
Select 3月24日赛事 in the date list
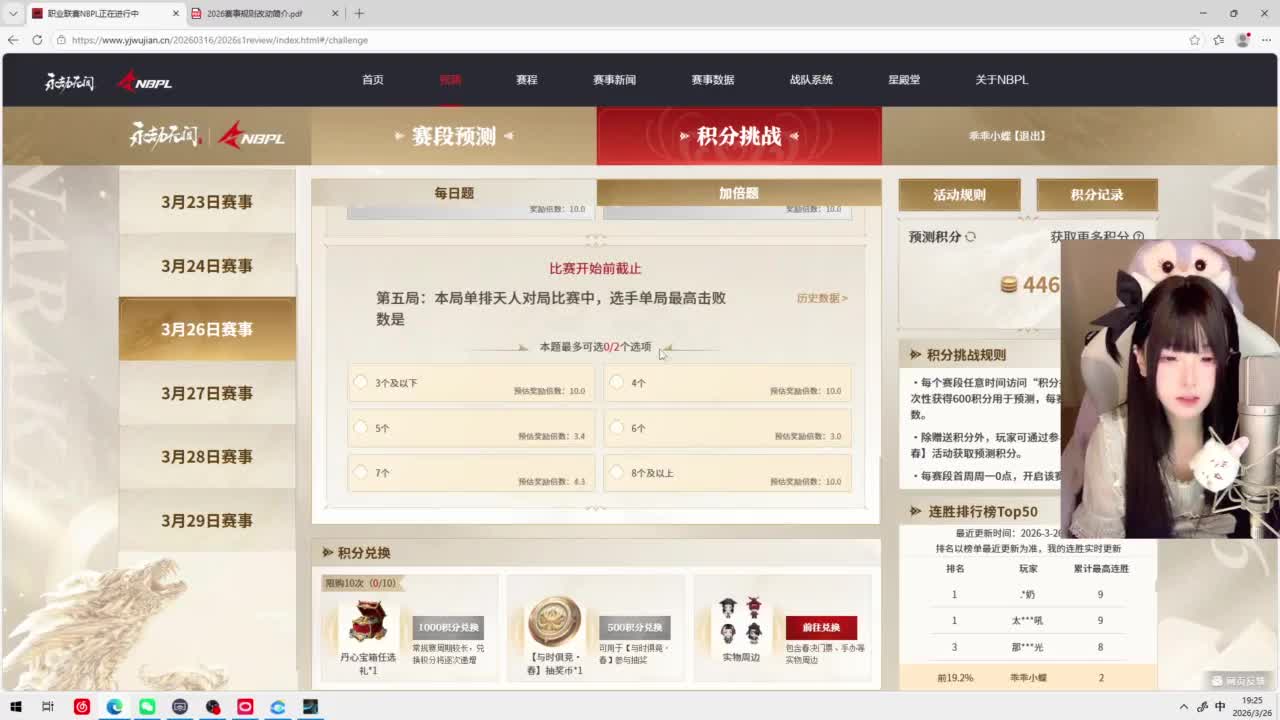point(207,266)
